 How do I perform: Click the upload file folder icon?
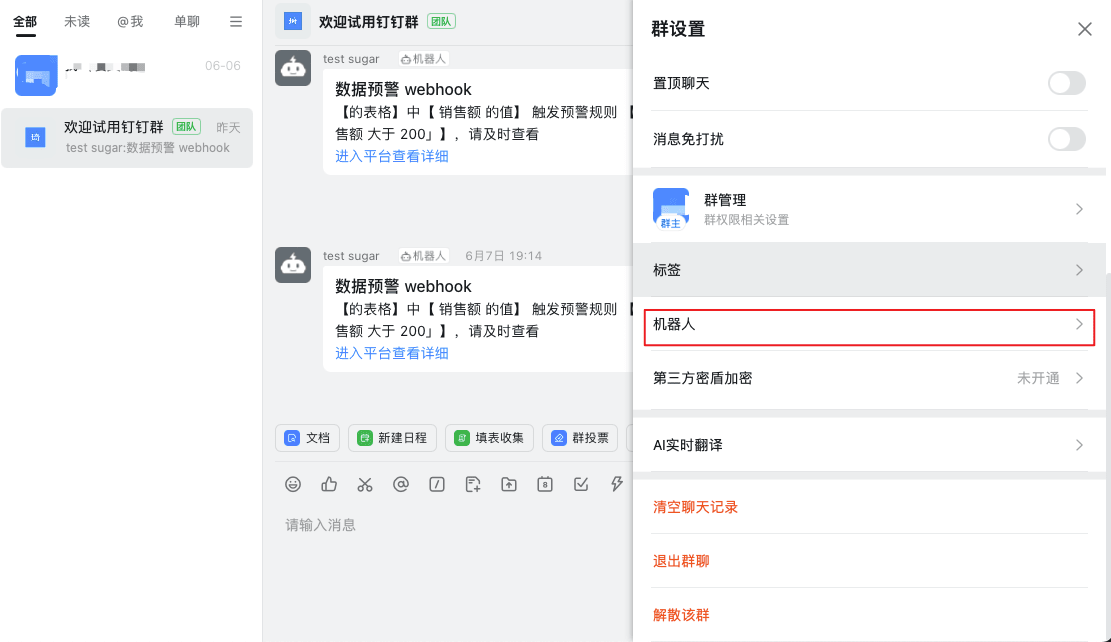point(509,484)
